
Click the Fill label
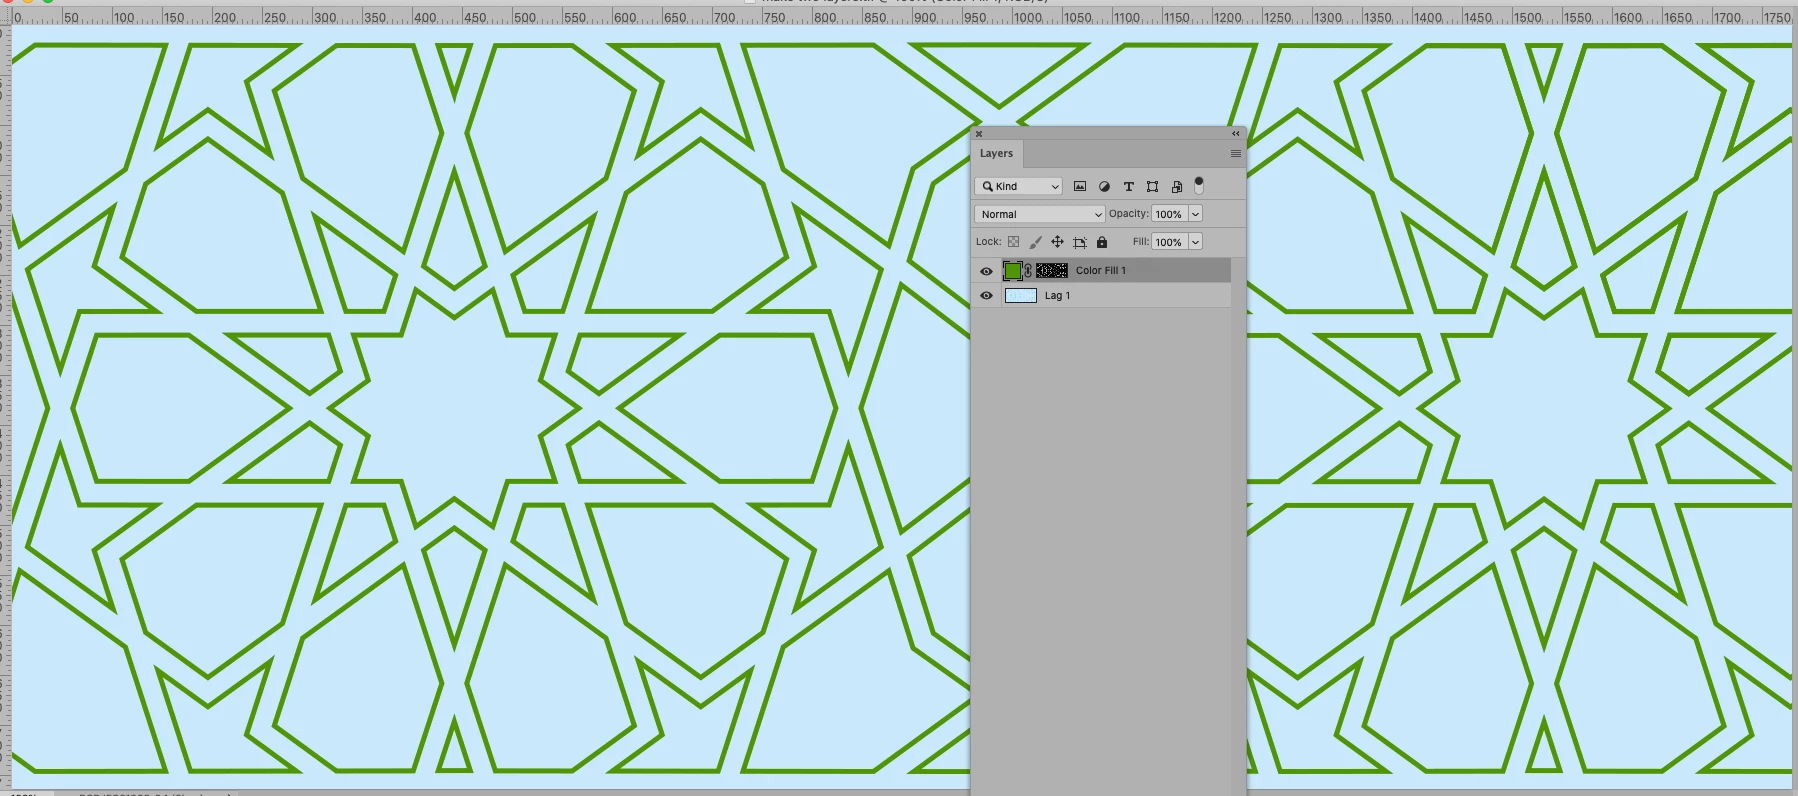(x=1140, y=241)
